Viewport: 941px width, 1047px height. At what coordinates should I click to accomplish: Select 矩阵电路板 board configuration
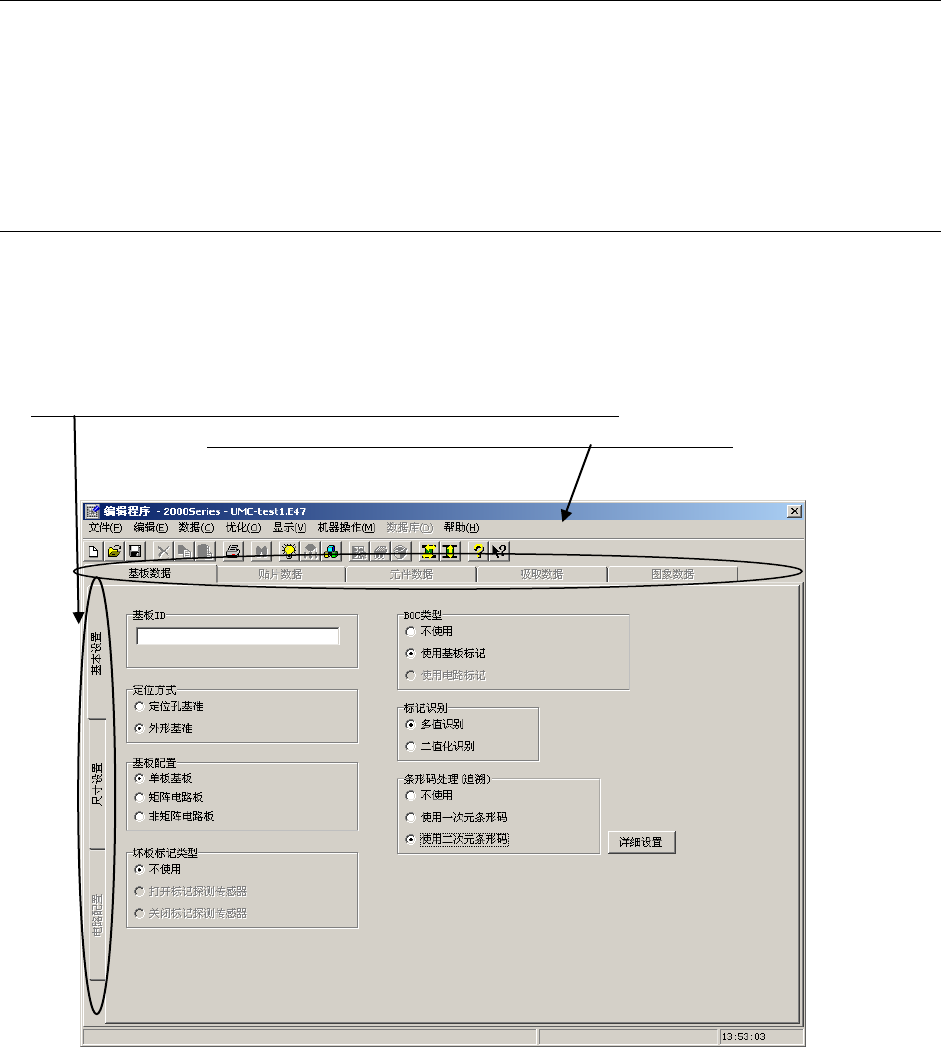pyautogui.click(x=169, y=797)
